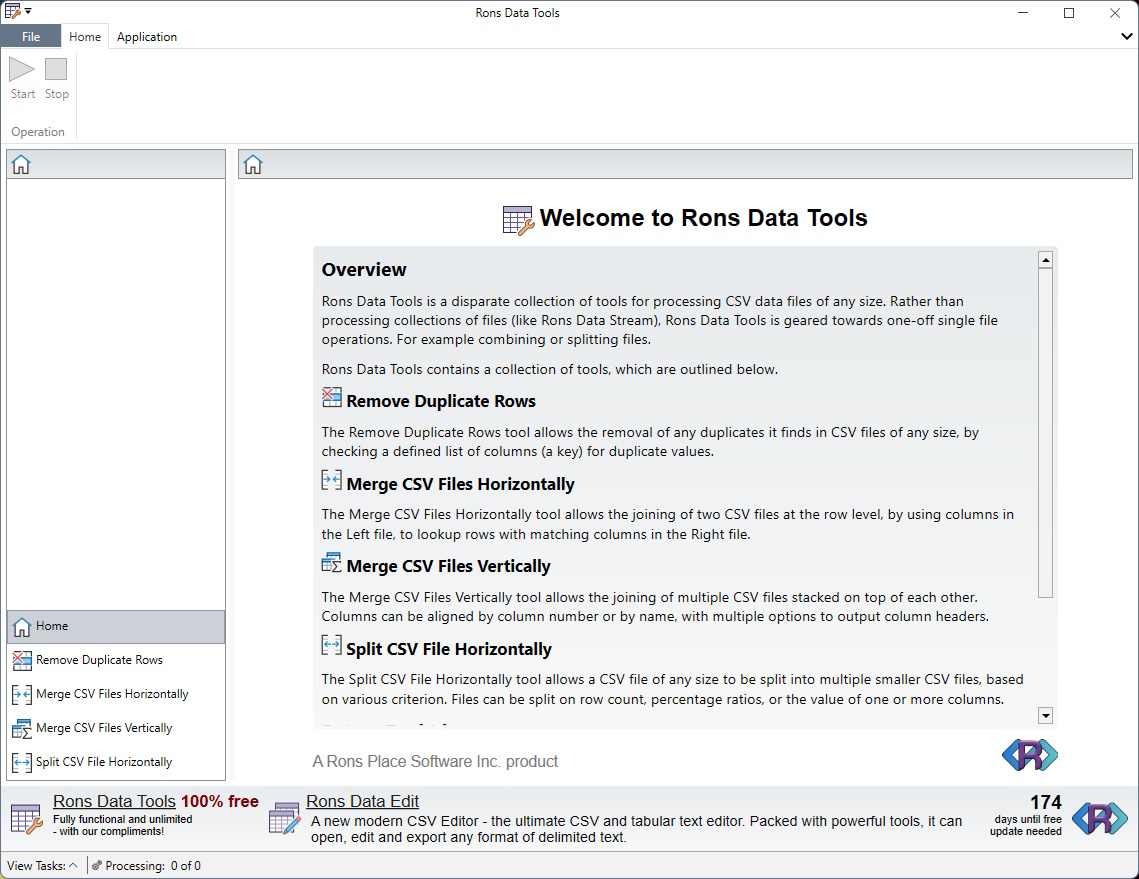Click the home icon in left panel header
Viewport: 1139px width, 879px height.
click(21, 165)
